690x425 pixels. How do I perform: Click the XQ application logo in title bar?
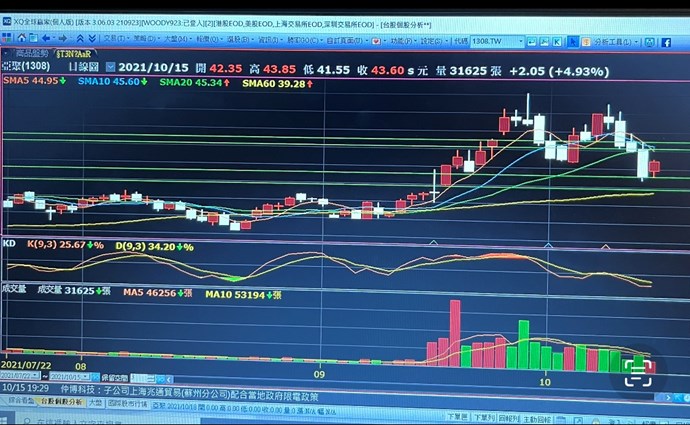[6, 21]
